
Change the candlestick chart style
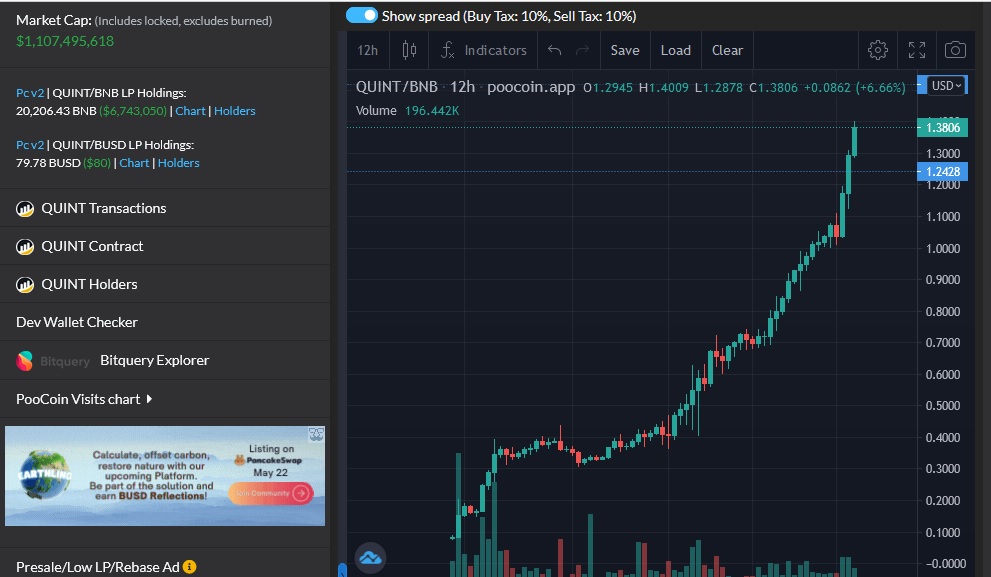(x=410, y=51)
